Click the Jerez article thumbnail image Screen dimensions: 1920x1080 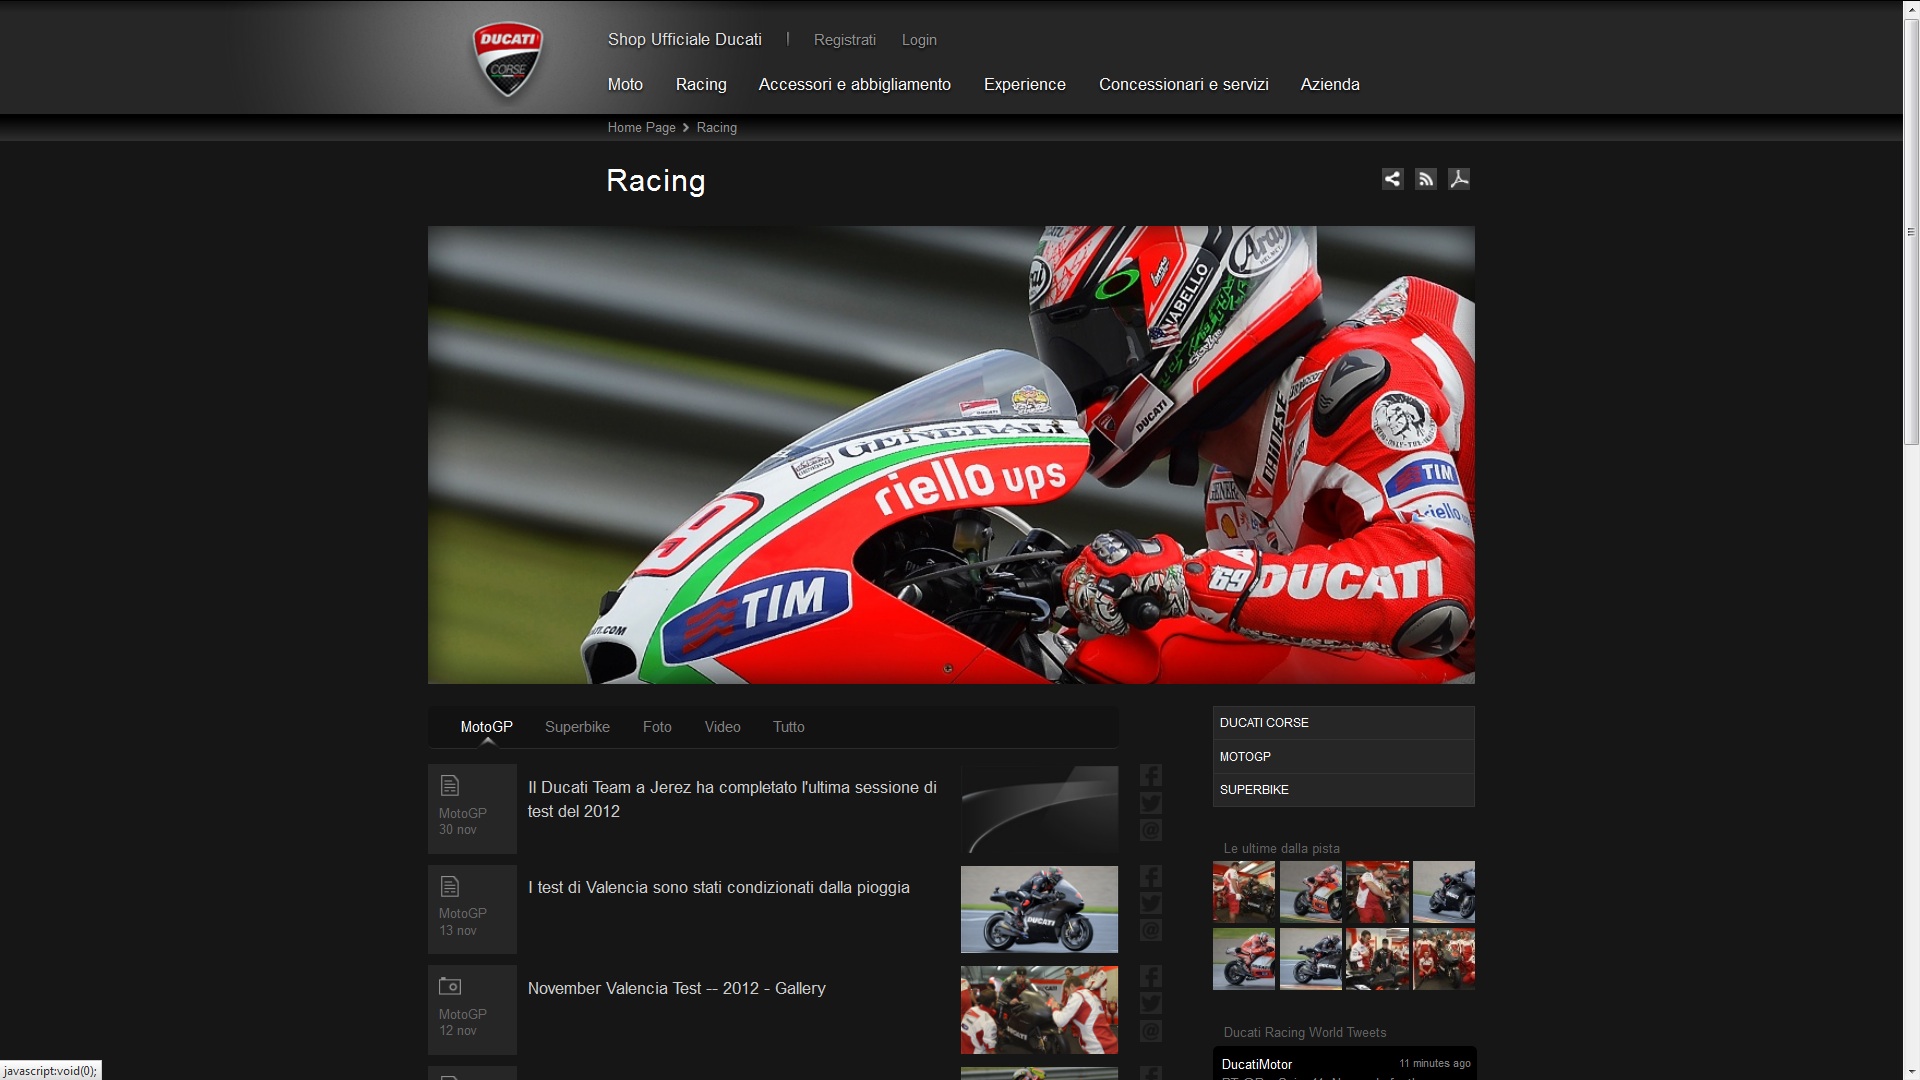(1039, 809)
